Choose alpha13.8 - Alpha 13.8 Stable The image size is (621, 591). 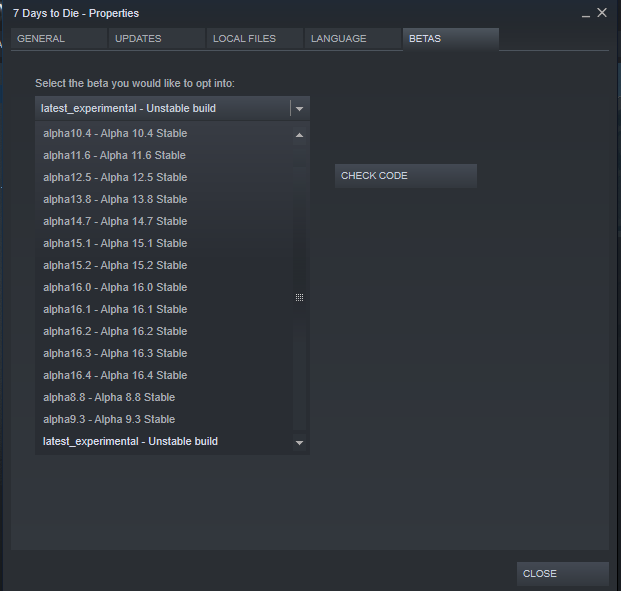(164, 199)
